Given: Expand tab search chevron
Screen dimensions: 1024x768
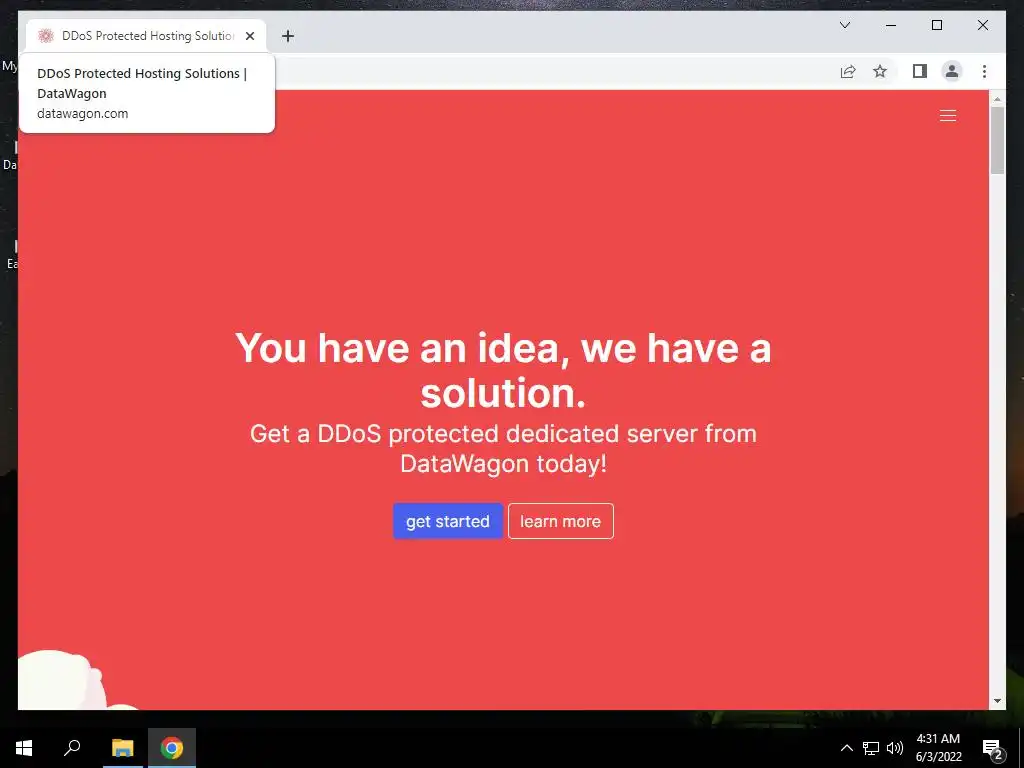Looking at the screenshot, I should click(844, 25).
